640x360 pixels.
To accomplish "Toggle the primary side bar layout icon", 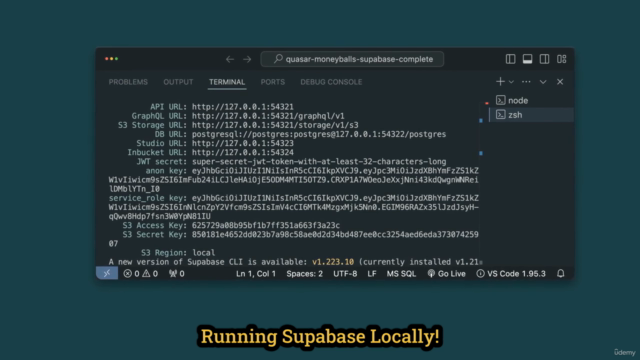I will [x=510, y=59].
